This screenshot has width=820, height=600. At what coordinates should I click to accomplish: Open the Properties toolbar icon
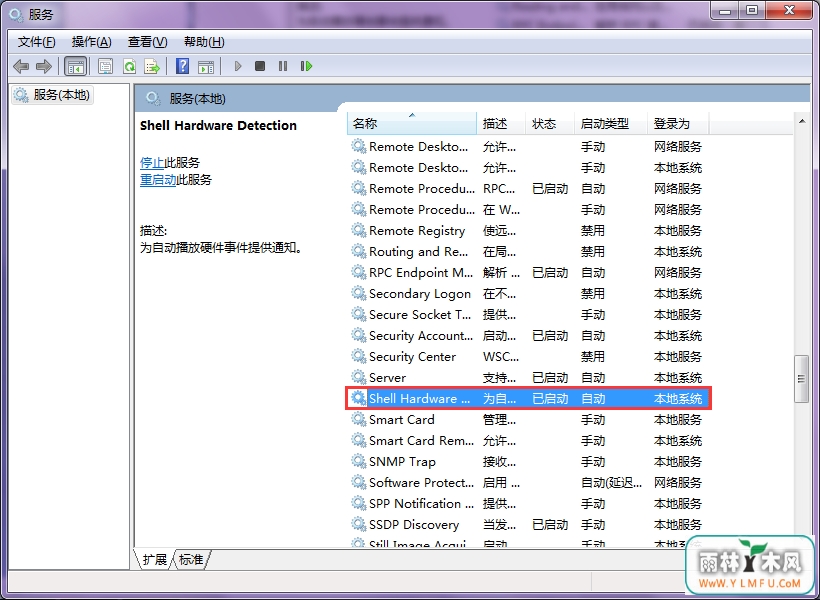106,66
